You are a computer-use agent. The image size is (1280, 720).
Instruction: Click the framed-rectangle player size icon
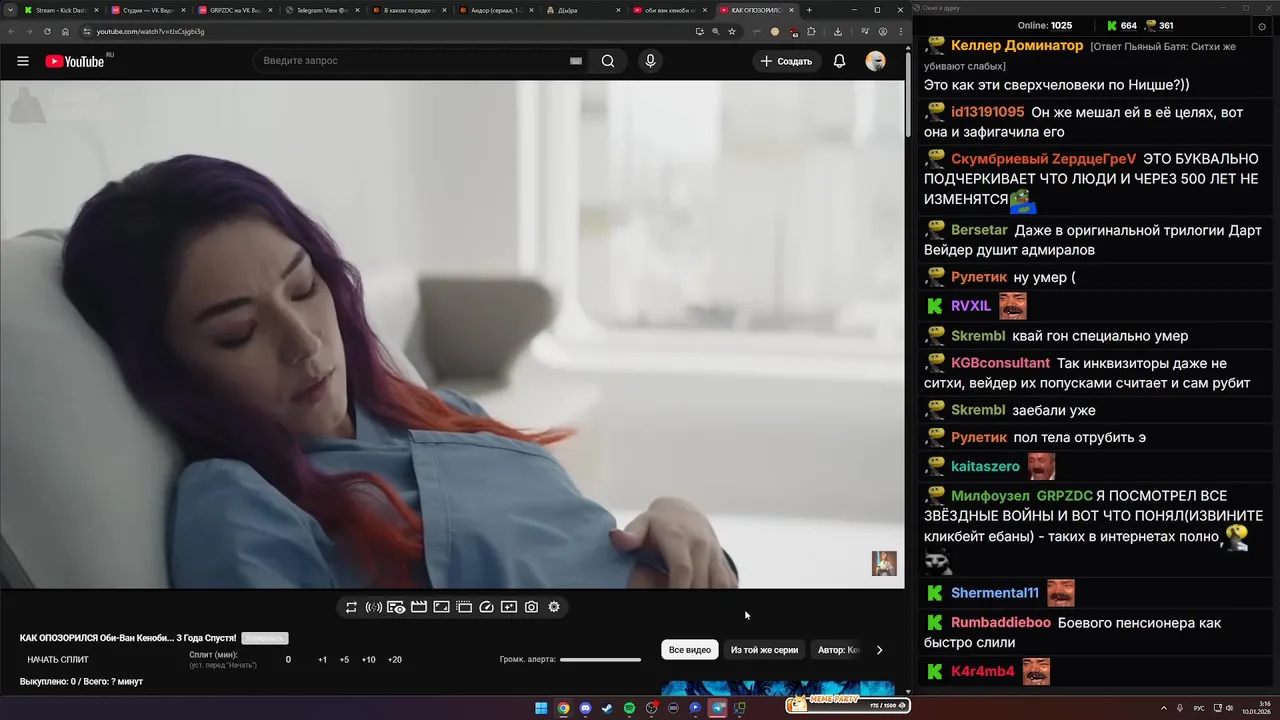(x=441, y=607)
